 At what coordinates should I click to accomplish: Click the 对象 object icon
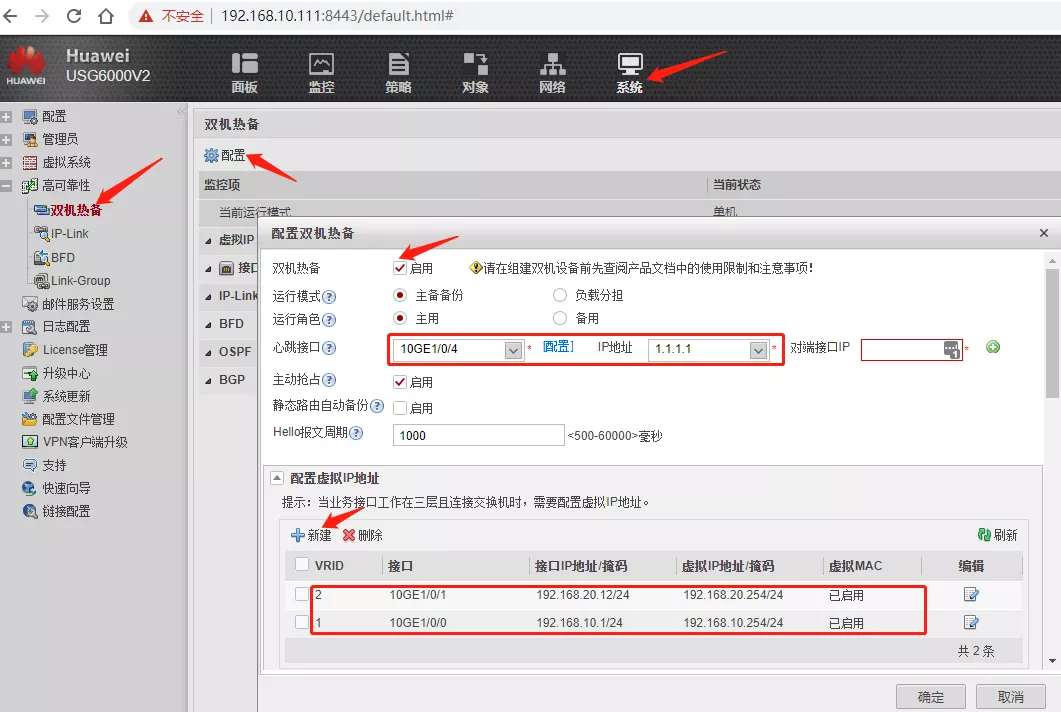coord(475,65)
